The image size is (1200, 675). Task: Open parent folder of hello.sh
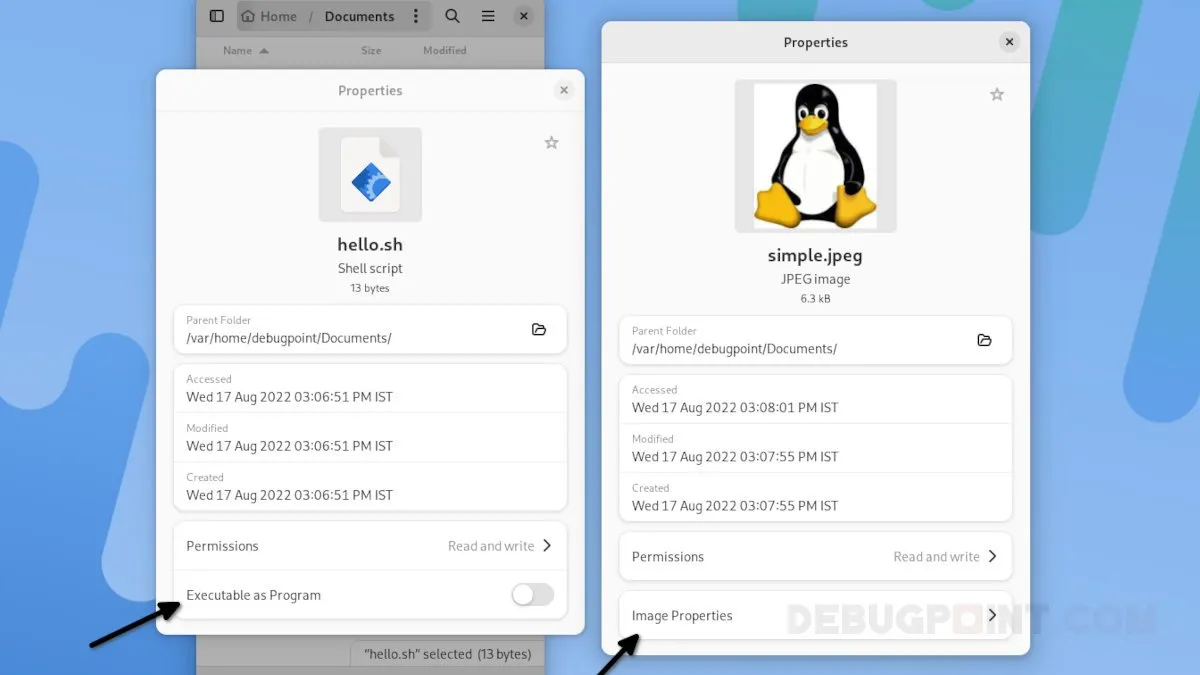coord(539,329)
